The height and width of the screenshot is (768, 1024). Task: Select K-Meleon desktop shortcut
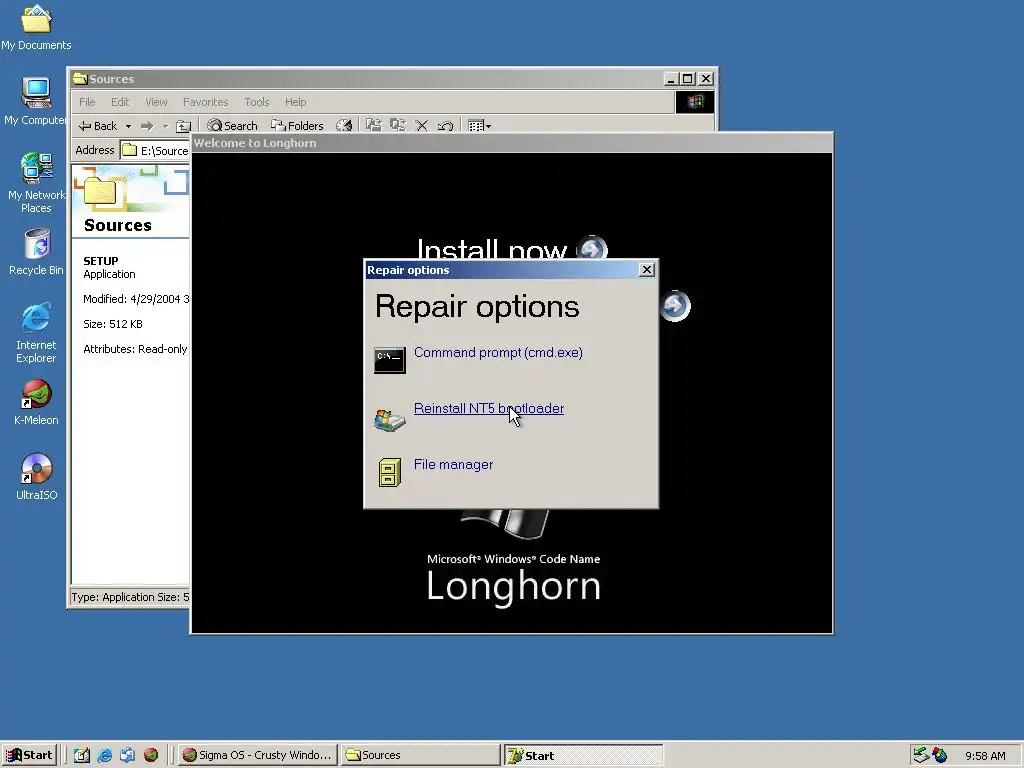point(36,402)
